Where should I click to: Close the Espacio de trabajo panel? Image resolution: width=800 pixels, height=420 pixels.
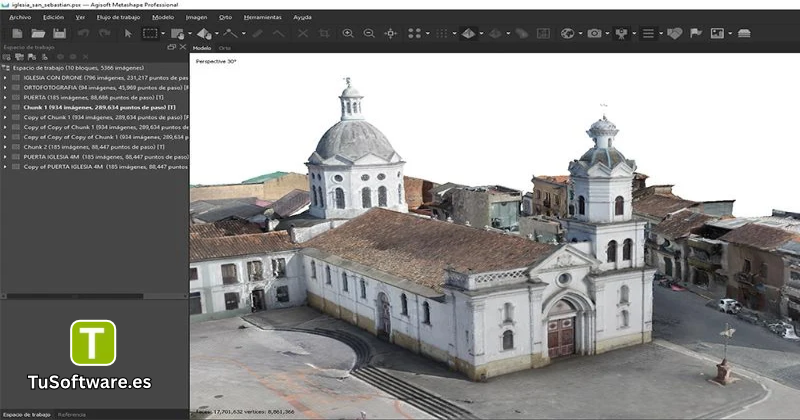pos(183,47)
